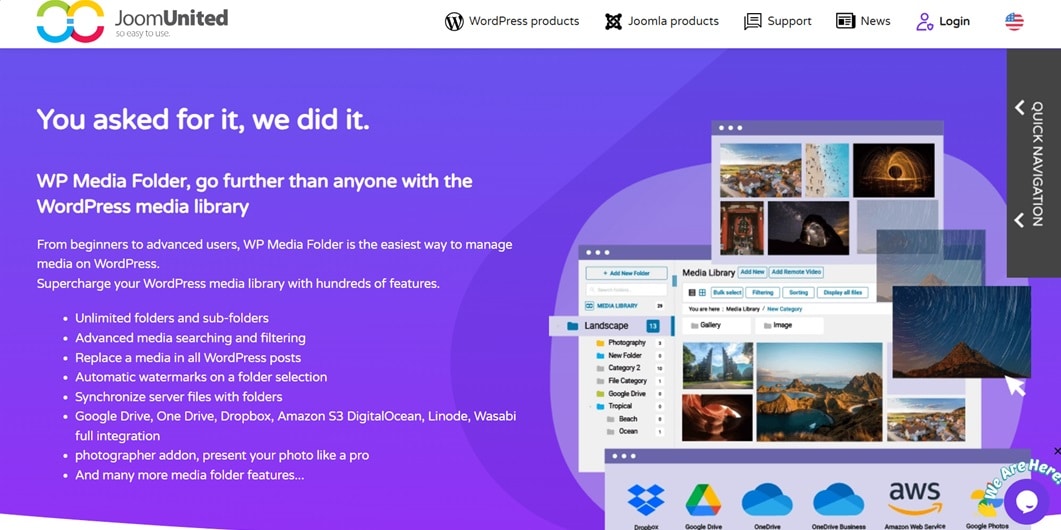
Task: Dismiss the We Are Here chat badge
Action: tap(1058, 451)
